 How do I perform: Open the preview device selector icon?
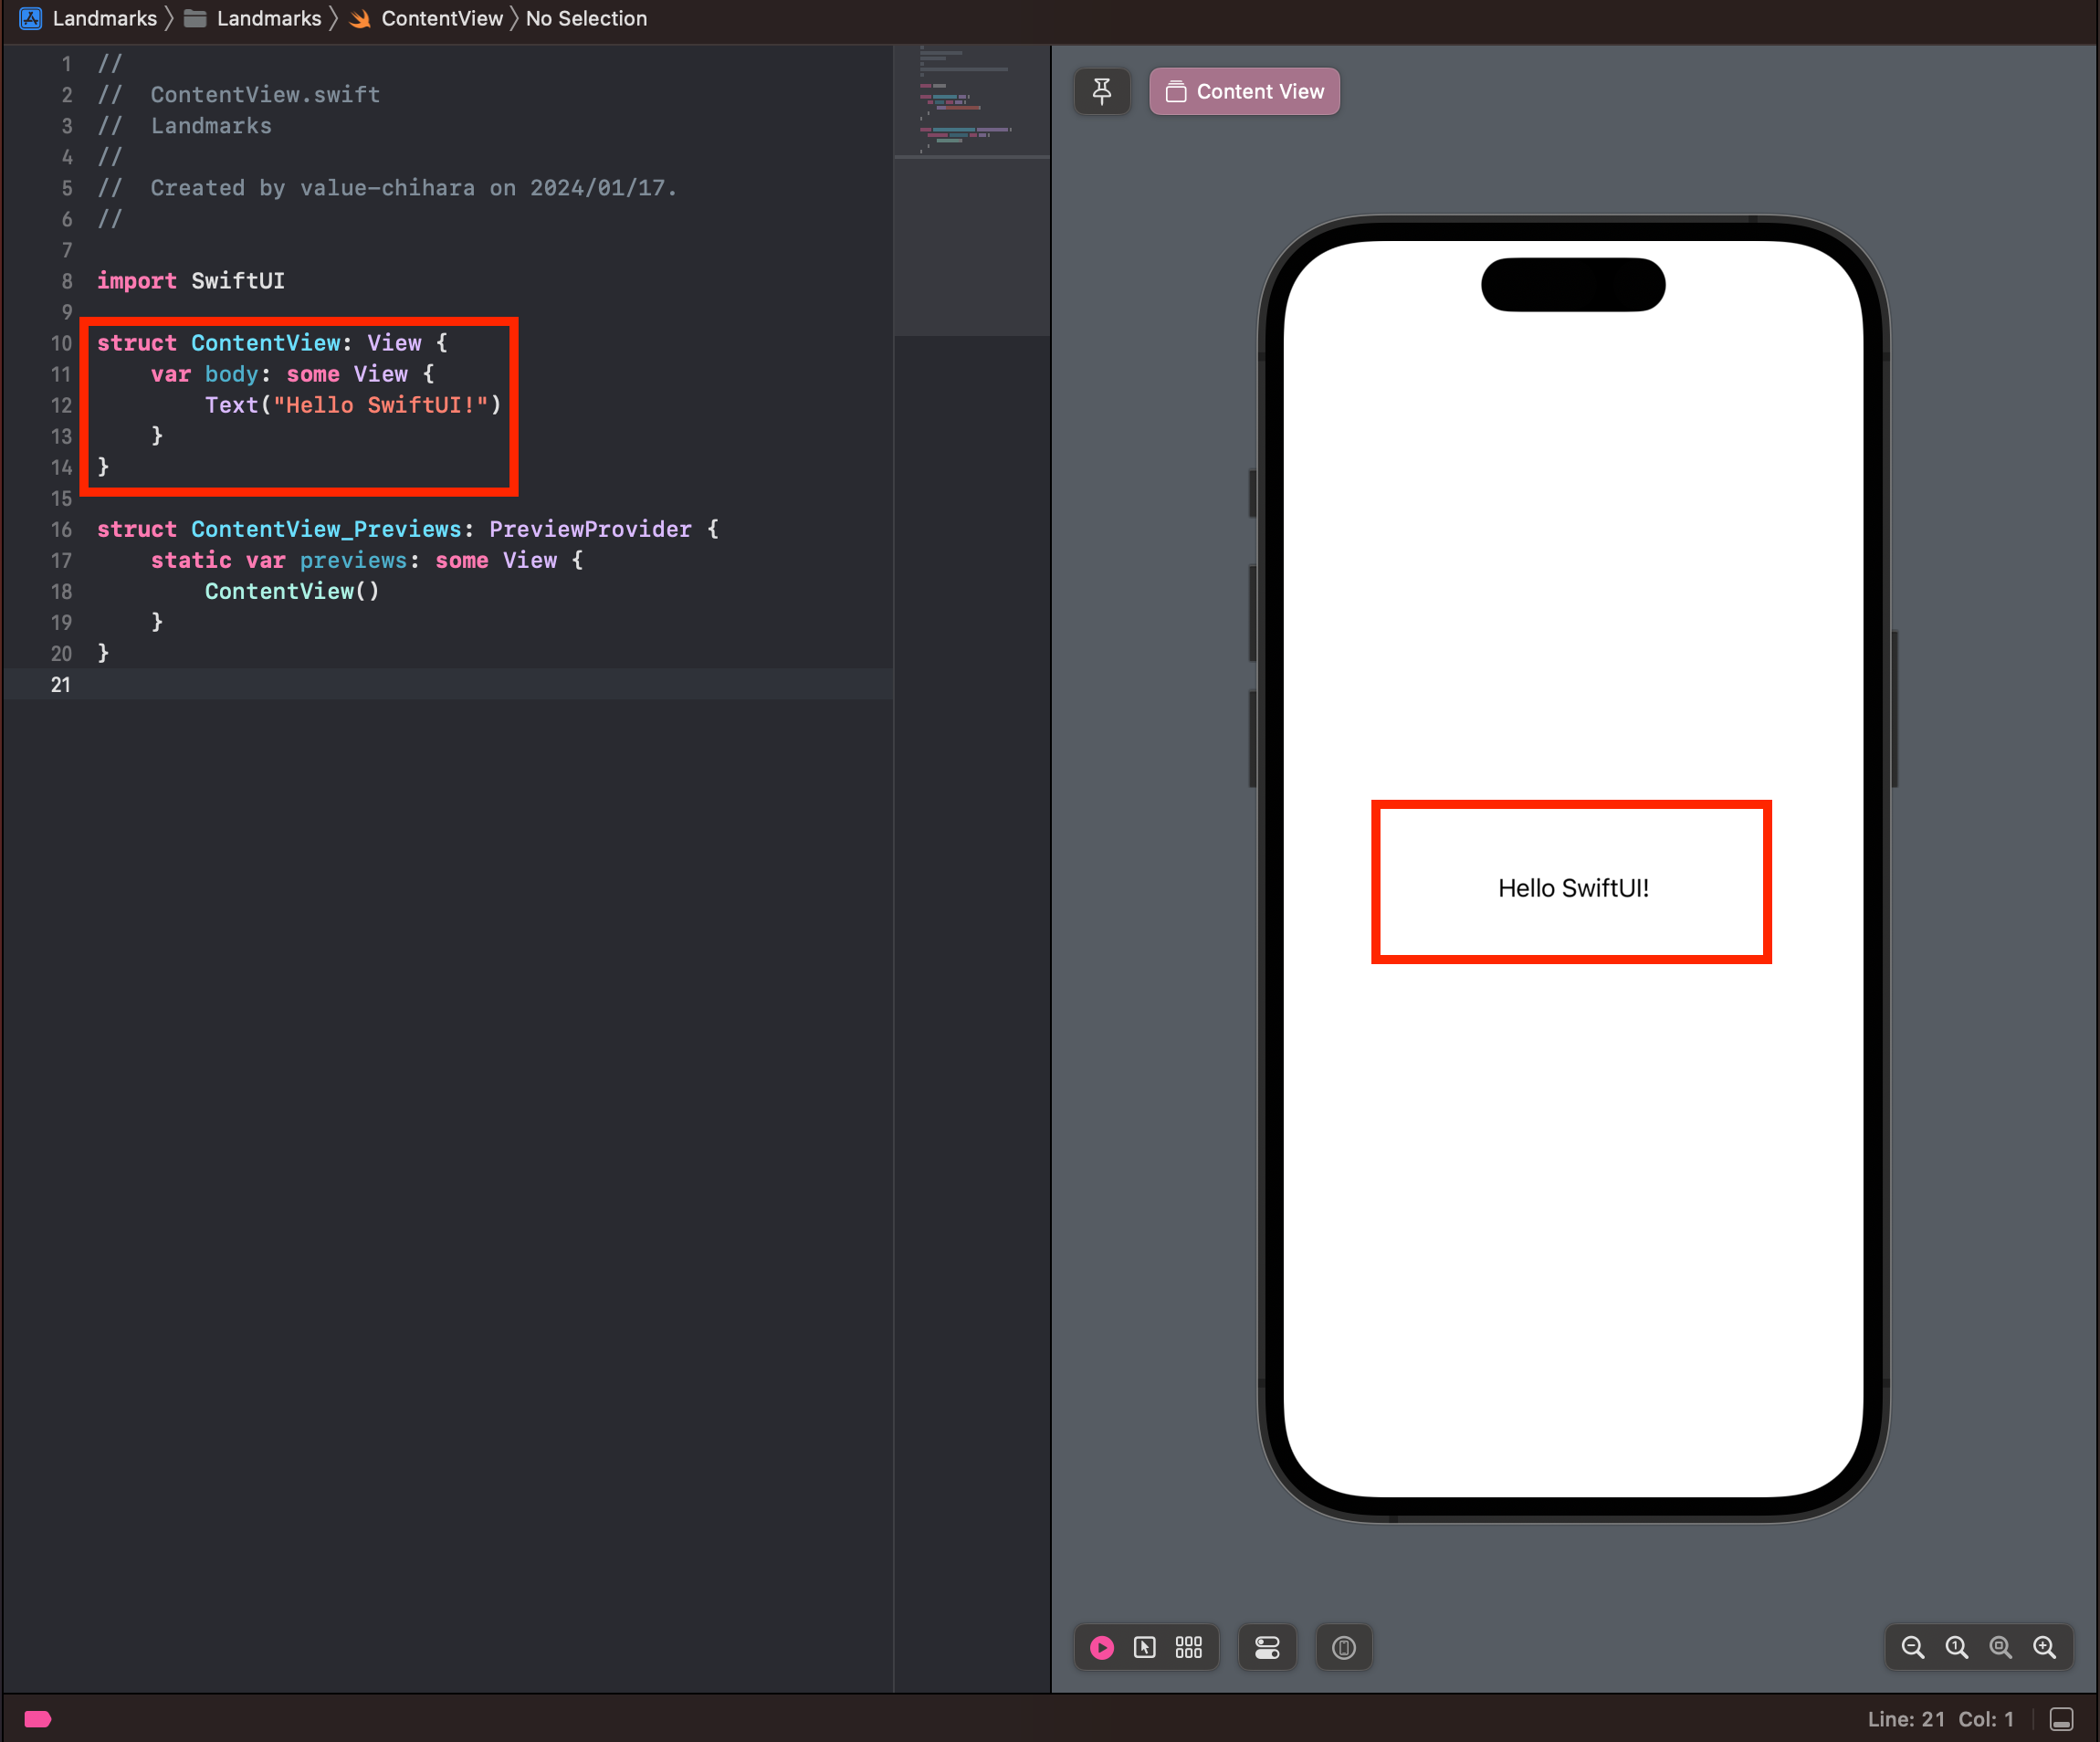1343,1647
